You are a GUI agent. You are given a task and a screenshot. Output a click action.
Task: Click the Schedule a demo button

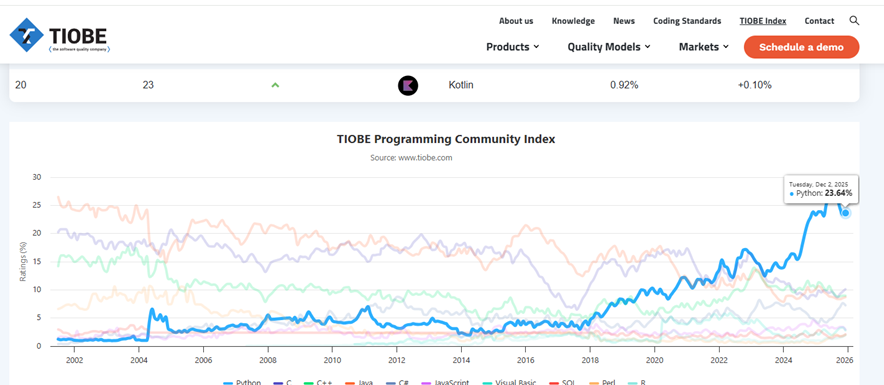point(801,47)
